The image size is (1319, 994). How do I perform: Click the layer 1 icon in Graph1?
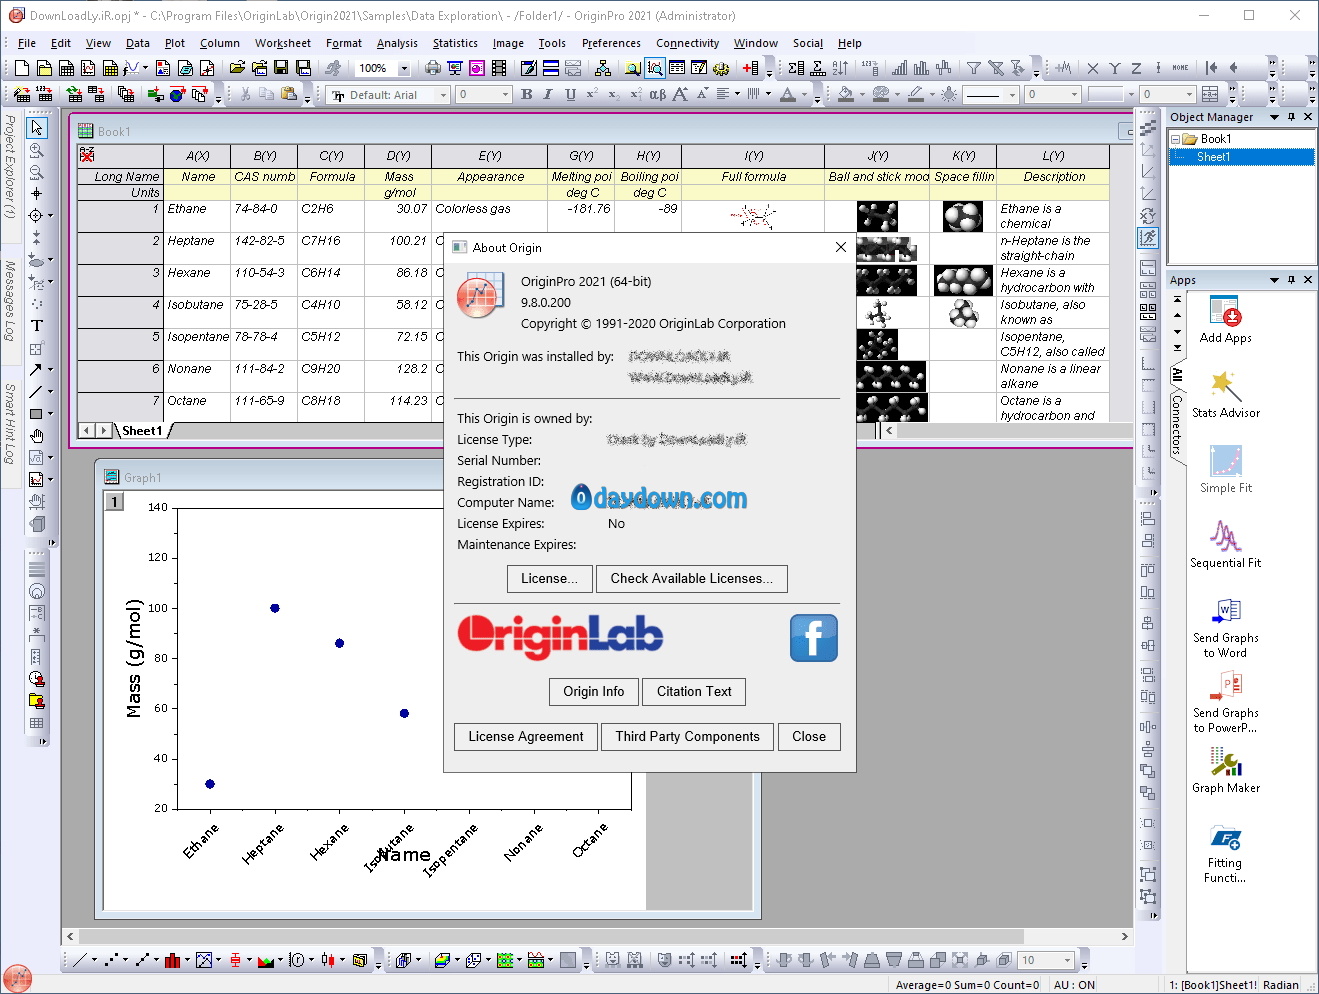click(x=115, y=502)
